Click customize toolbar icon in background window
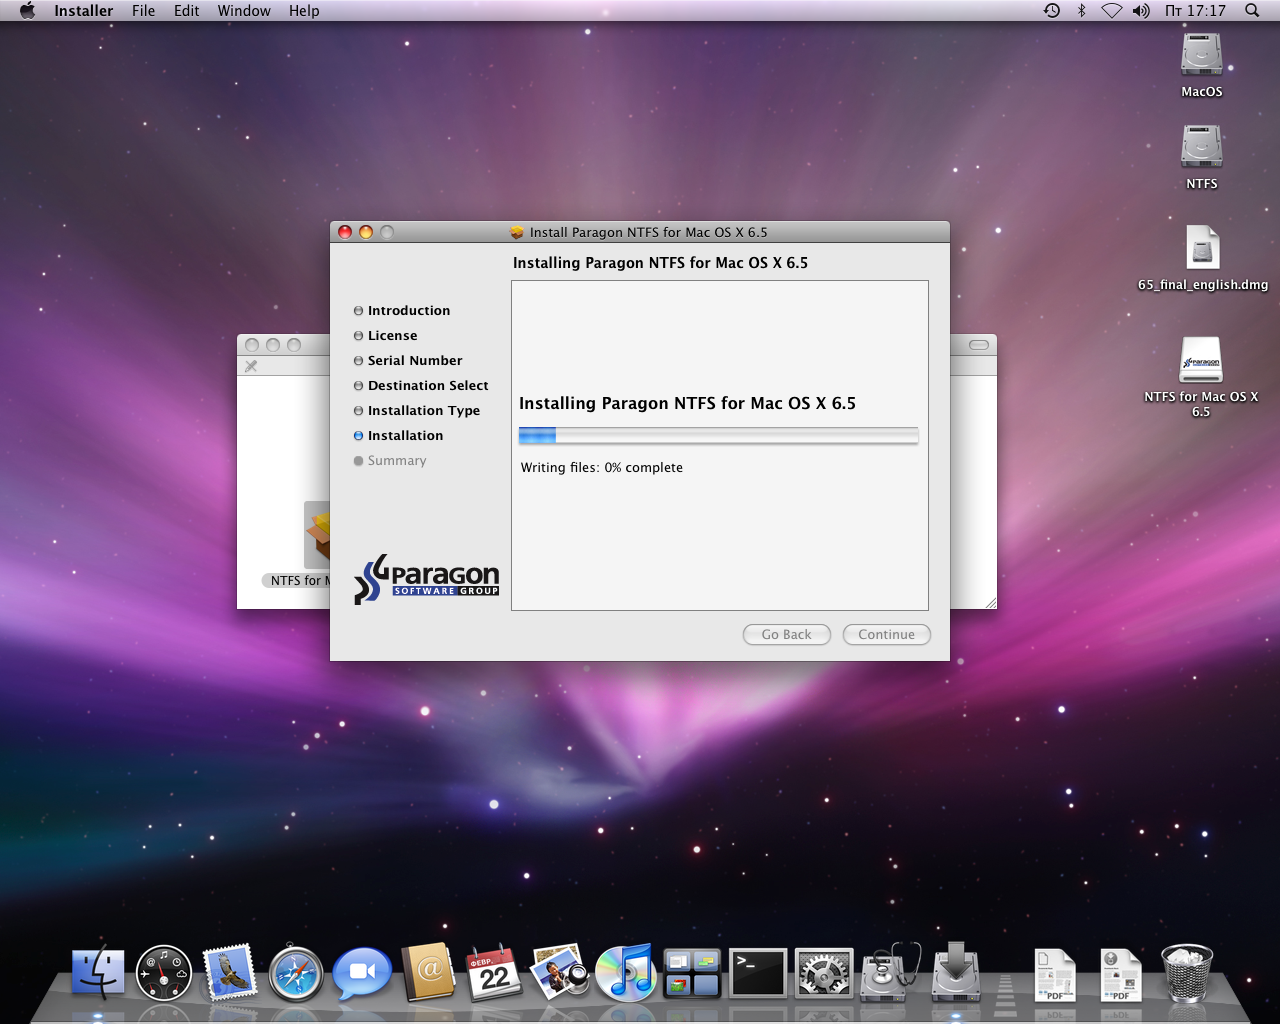This screenshot has height=1024, width=1280. tap(251, 366)
